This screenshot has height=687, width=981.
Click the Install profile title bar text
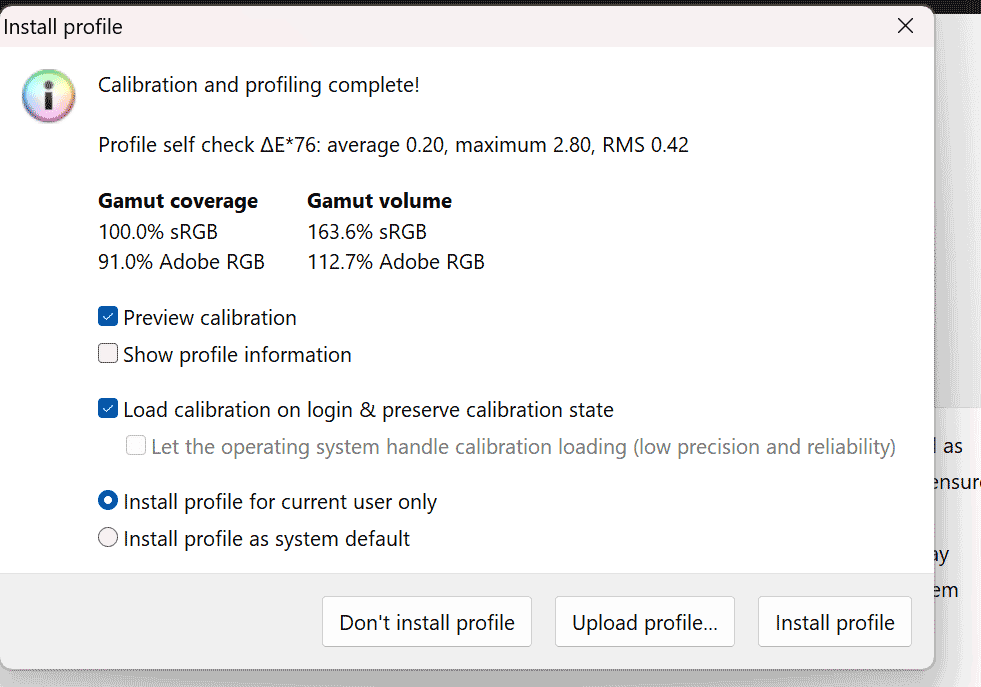click(64, 27)
